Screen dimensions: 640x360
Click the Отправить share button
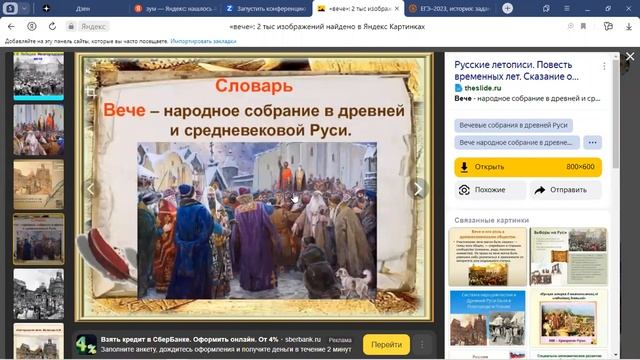[566, 190]
